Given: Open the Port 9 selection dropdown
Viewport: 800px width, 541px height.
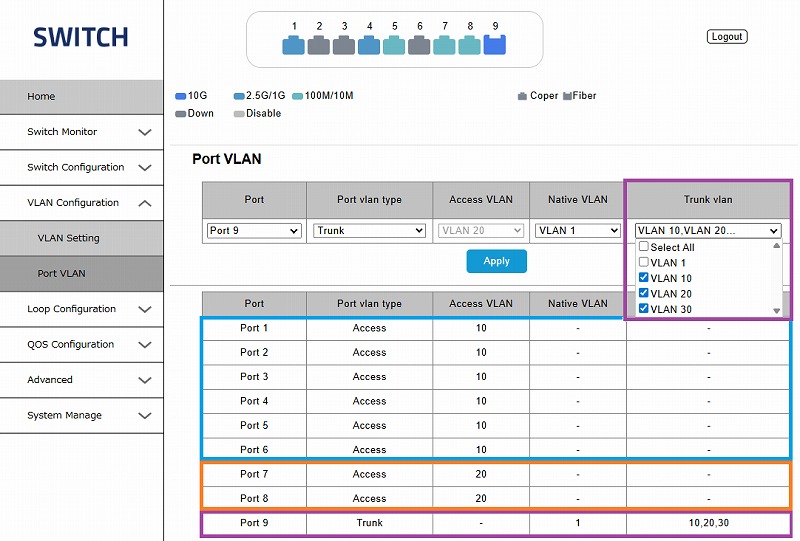Looking at the screenshot, I should coord(254,231).
